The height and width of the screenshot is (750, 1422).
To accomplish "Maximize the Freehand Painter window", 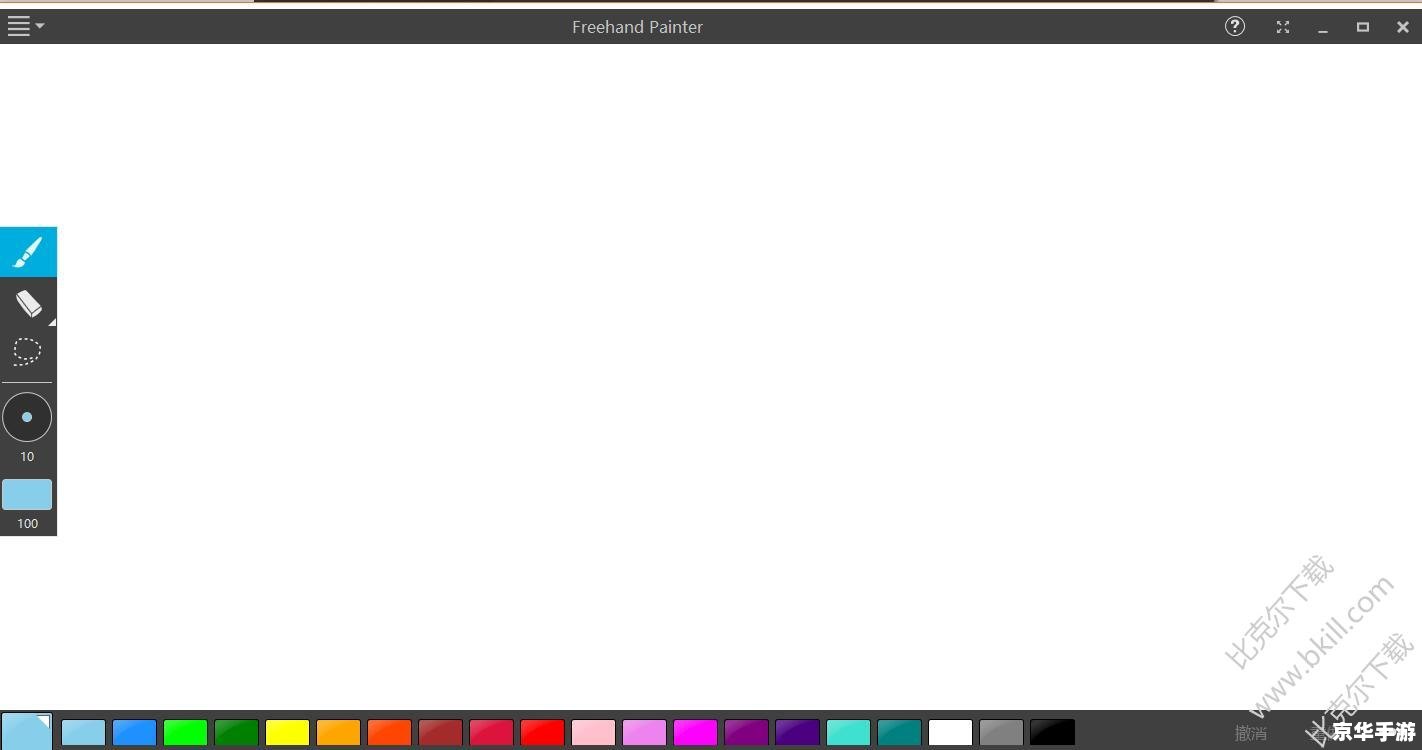I will click(1362, 27).
